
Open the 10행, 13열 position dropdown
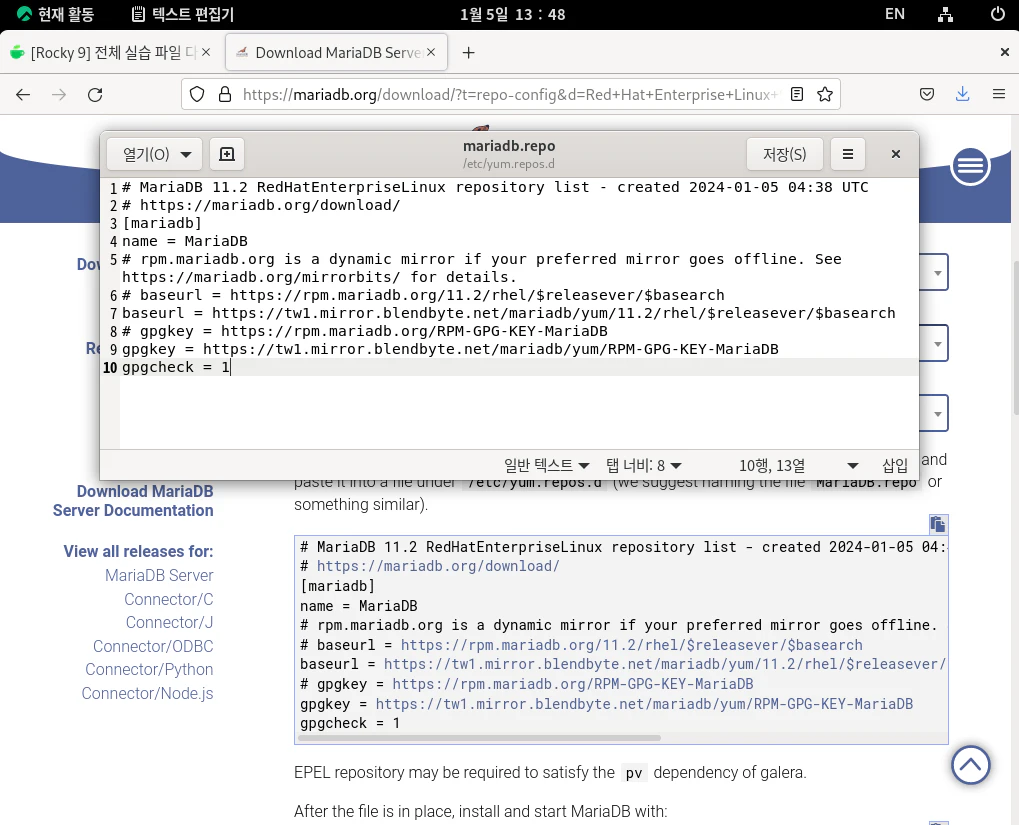point(799,465)
